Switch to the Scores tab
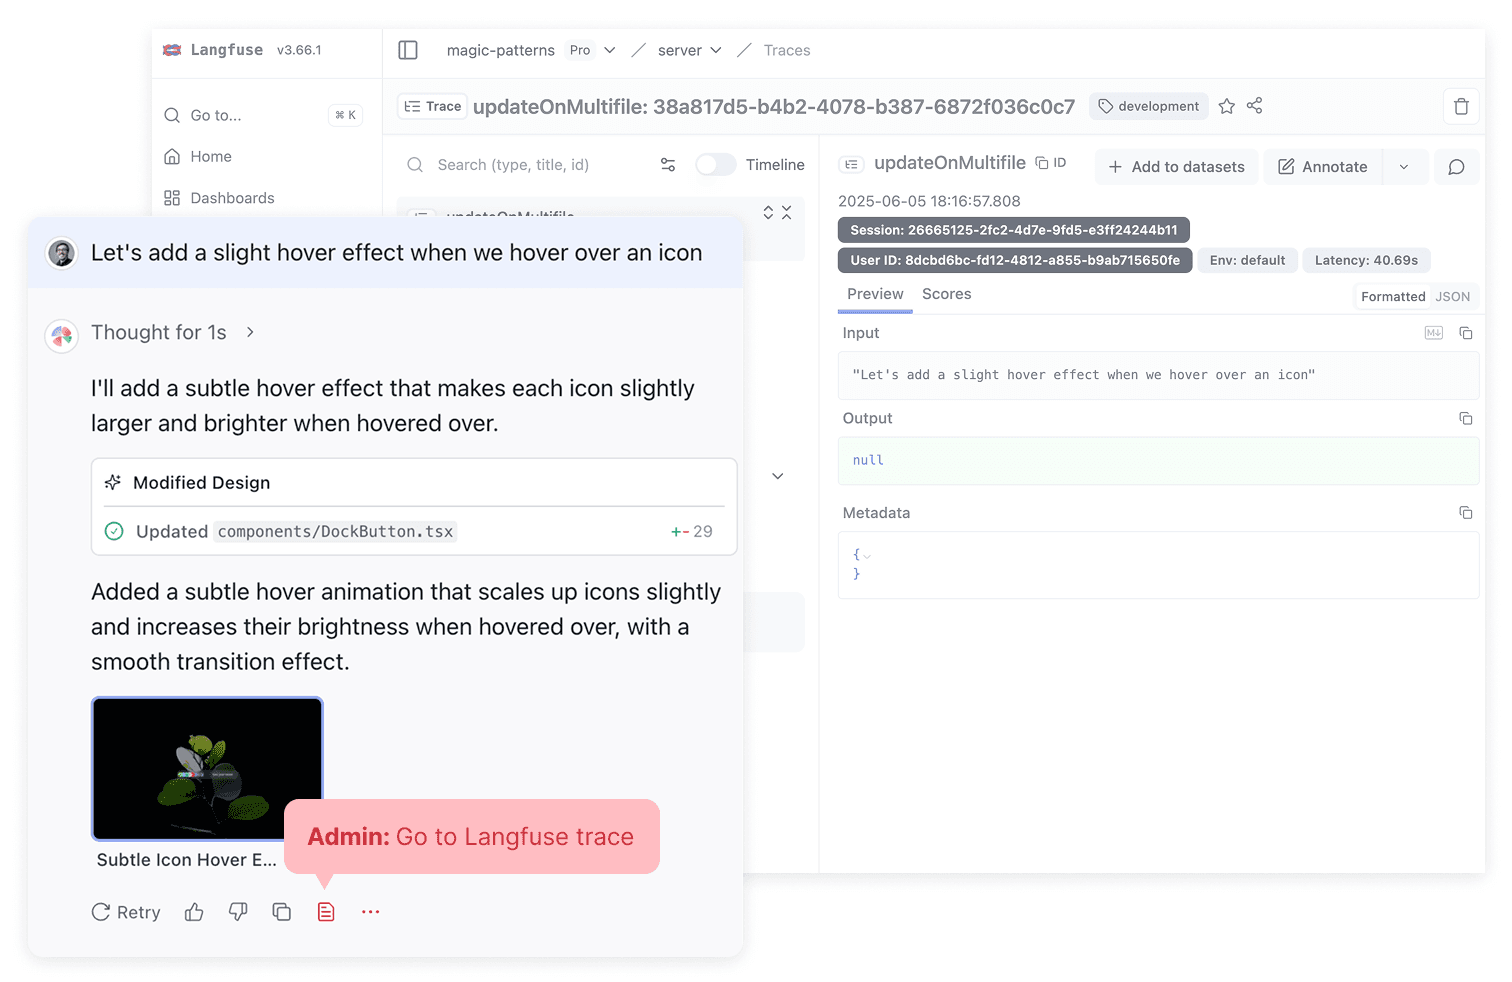 [946, 294]
